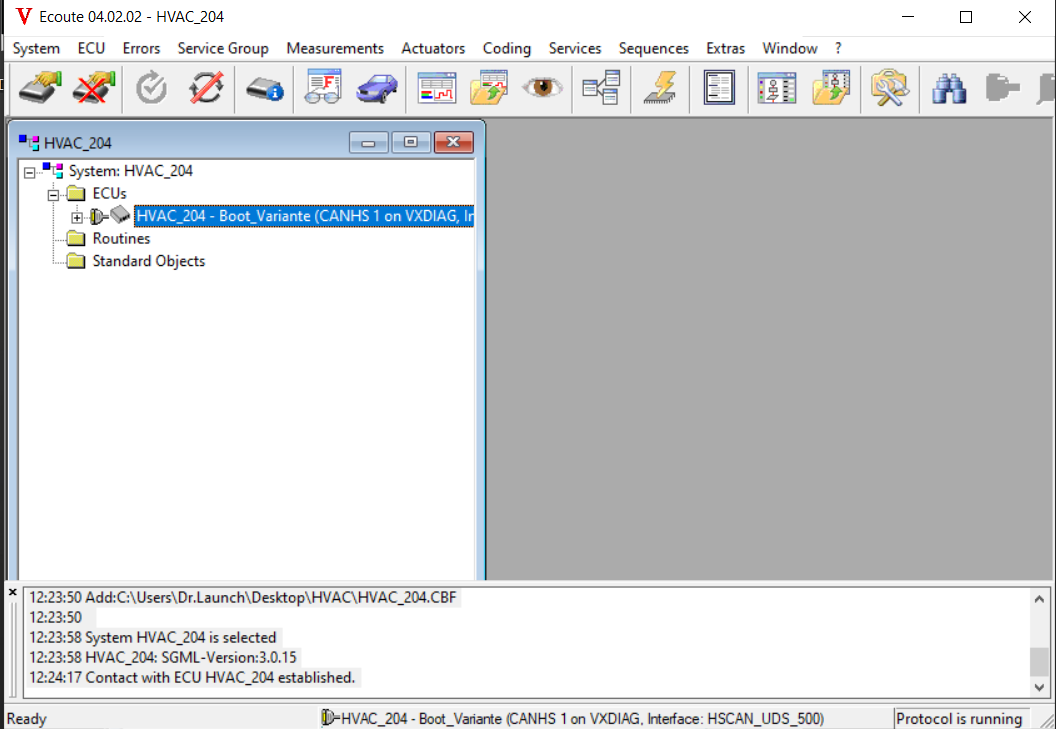This screenshot has width=1056, height=729.
Task: Open the wrench and tools settings icon
Action: click(890, 88)
